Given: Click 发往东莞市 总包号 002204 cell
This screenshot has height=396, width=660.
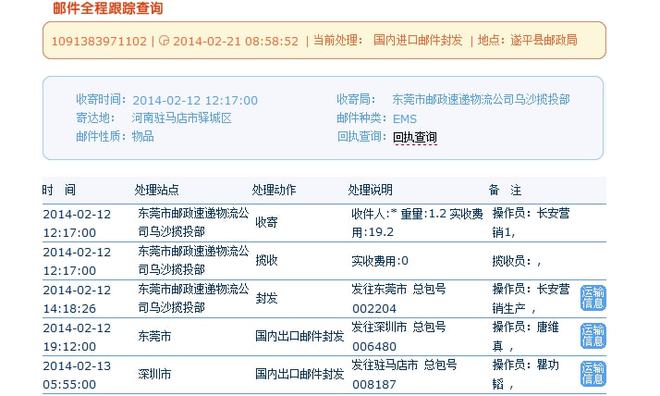Looking at the screenshot, I should [399, 298].
